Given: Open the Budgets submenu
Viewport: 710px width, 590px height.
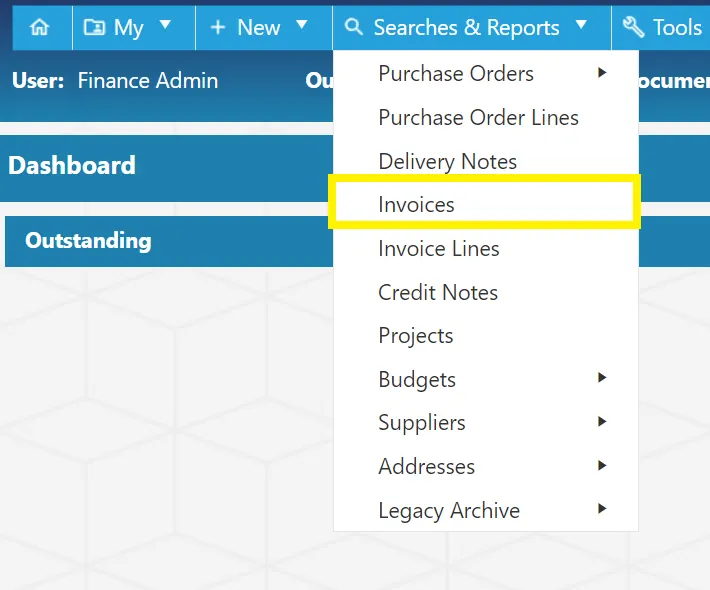Looking at the screenshot, I should pyautogui.click(x=486, y=379).
